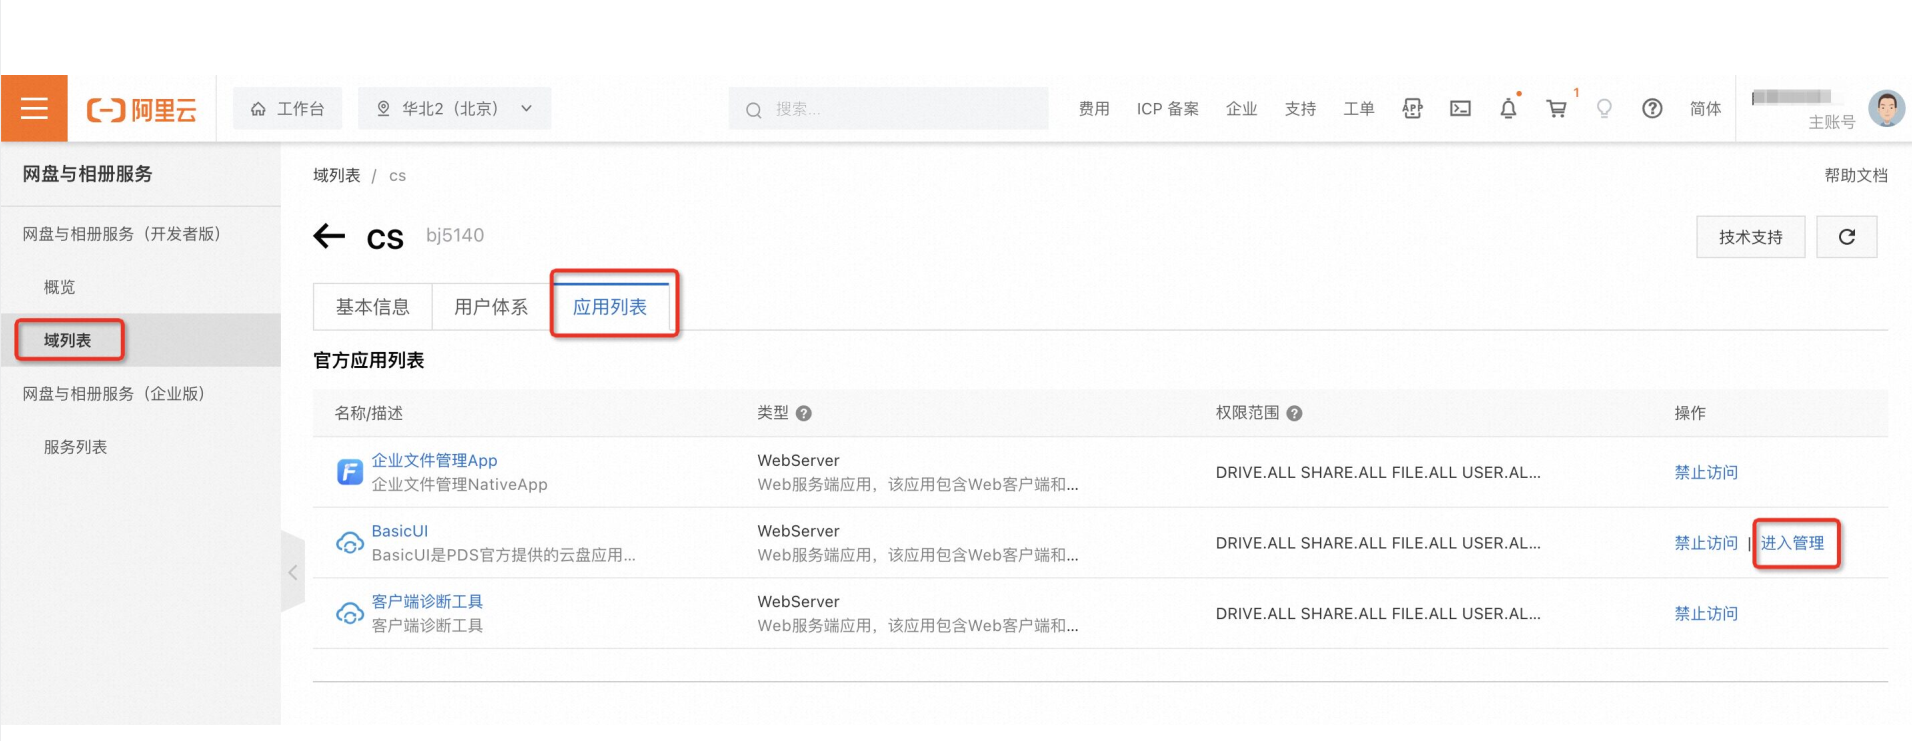
Task: Switch to the 基本信息 tab
Action: [372, 307]
